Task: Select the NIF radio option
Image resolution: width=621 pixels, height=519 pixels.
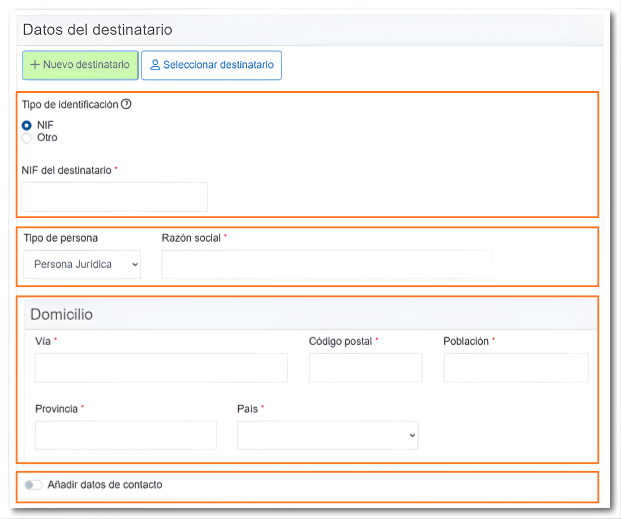Action: 27,126
